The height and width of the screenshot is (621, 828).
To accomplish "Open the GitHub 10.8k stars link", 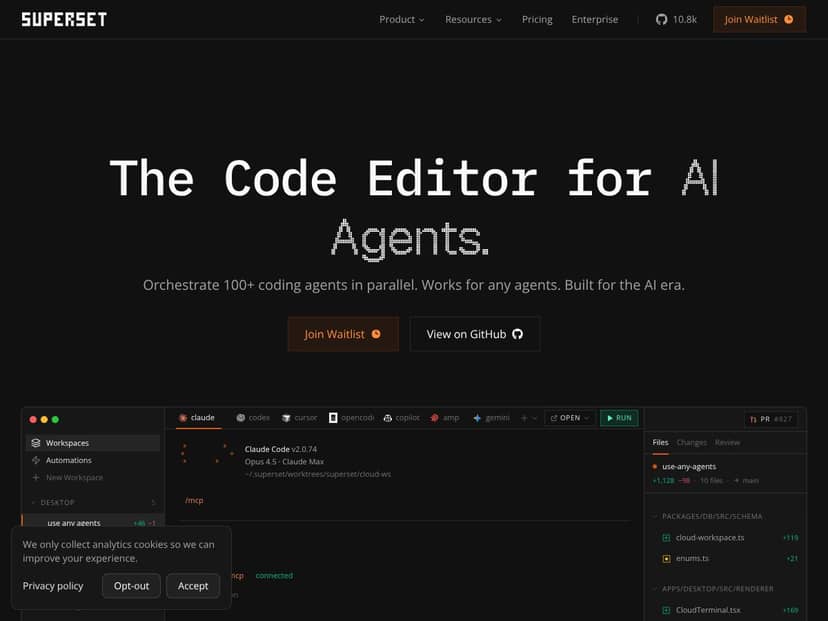I will pos(676,20).
